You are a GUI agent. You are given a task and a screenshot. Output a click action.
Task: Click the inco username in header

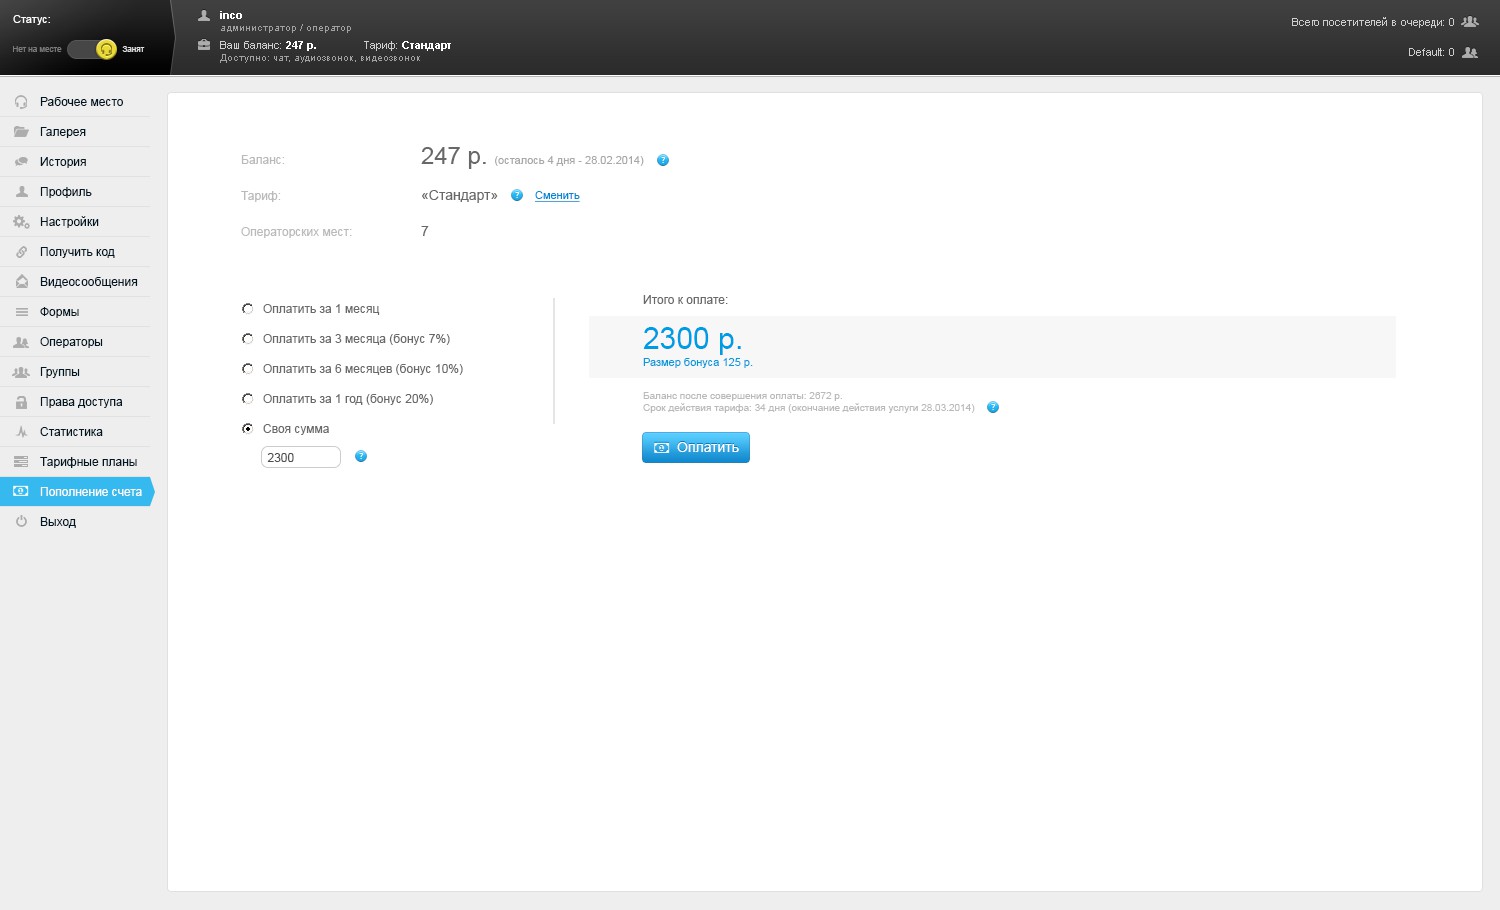tap(231, 15)
